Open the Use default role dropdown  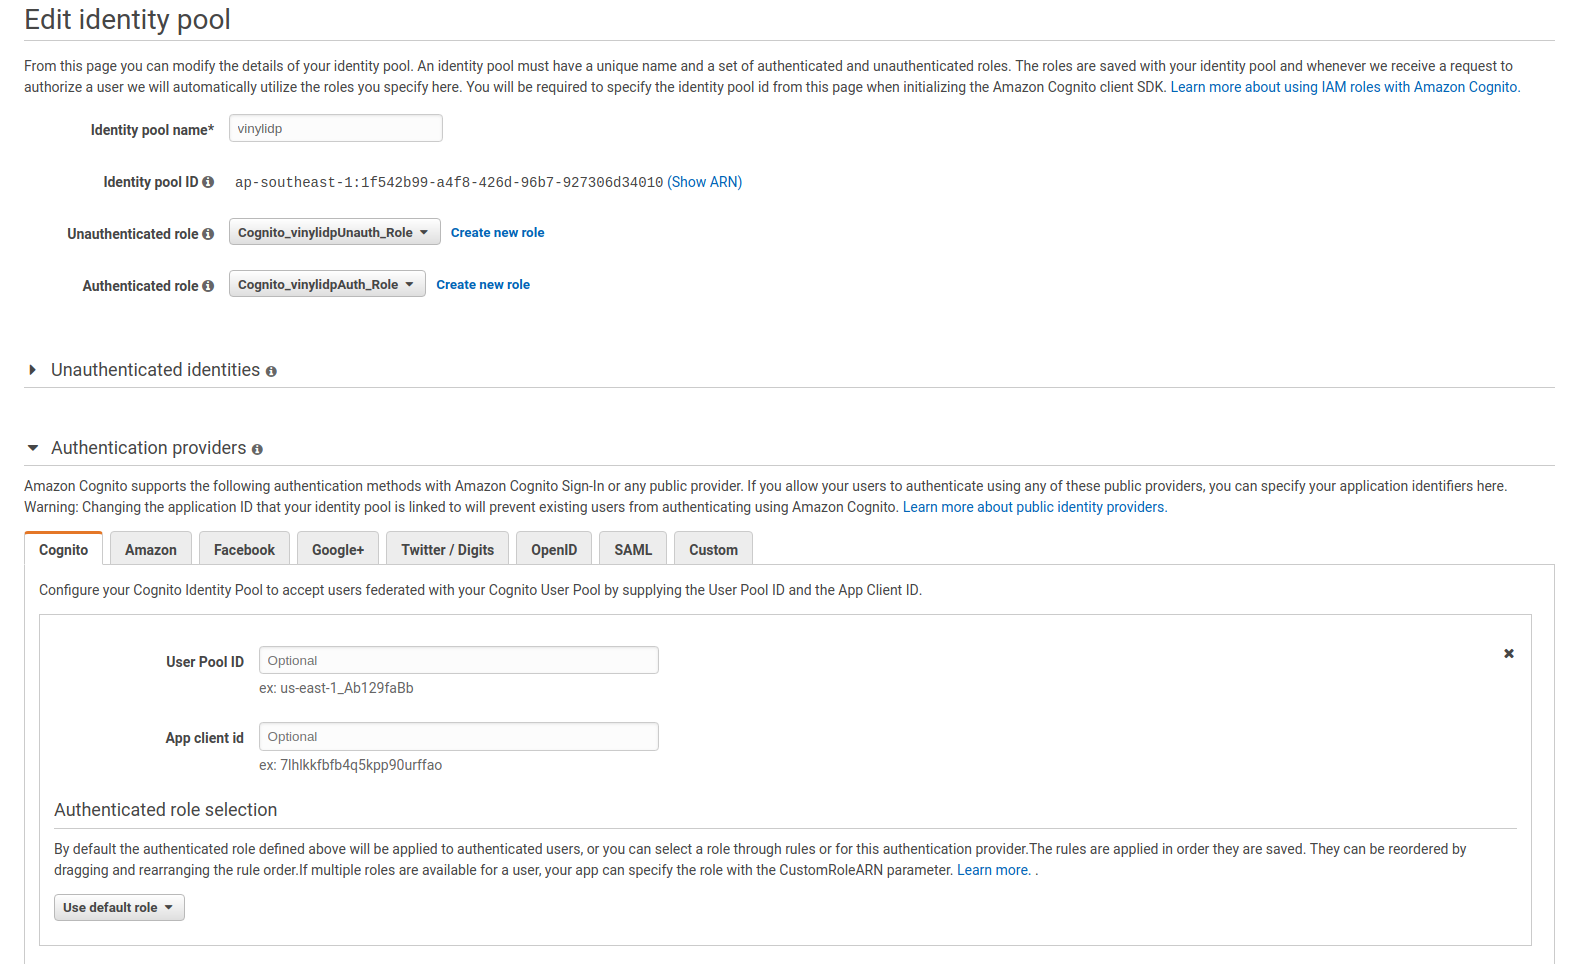pos(119,907)
